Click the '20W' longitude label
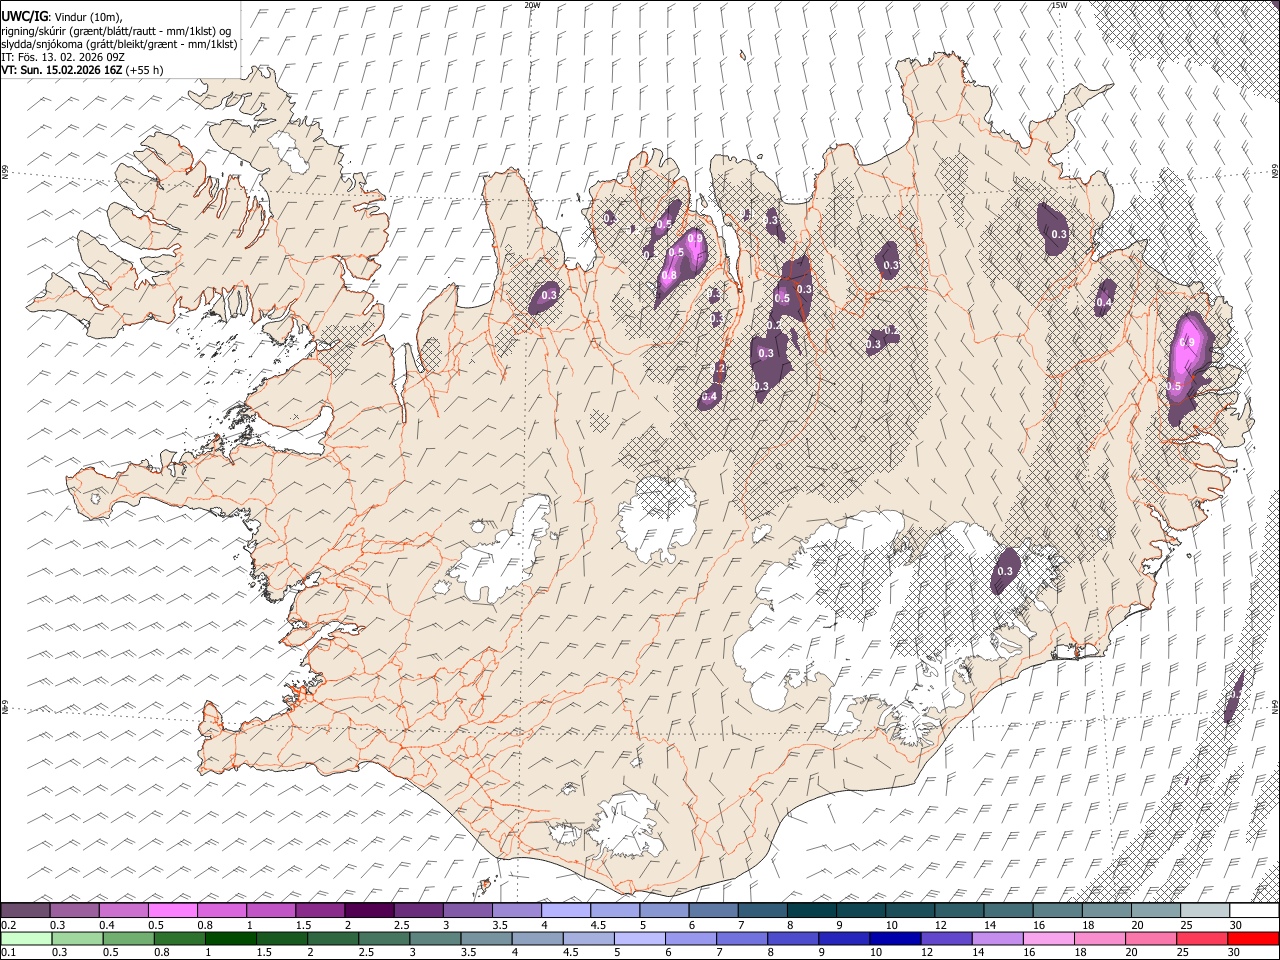The height and width of the screenshot is (960, 1280). coord(532,5)
